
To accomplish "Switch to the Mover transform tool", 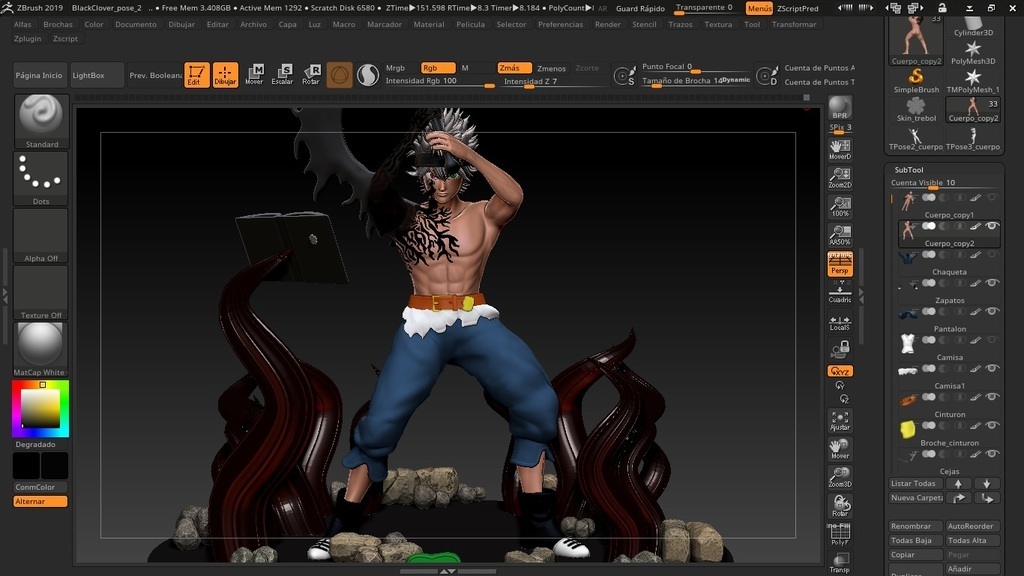I will click(x=254, y=74).
